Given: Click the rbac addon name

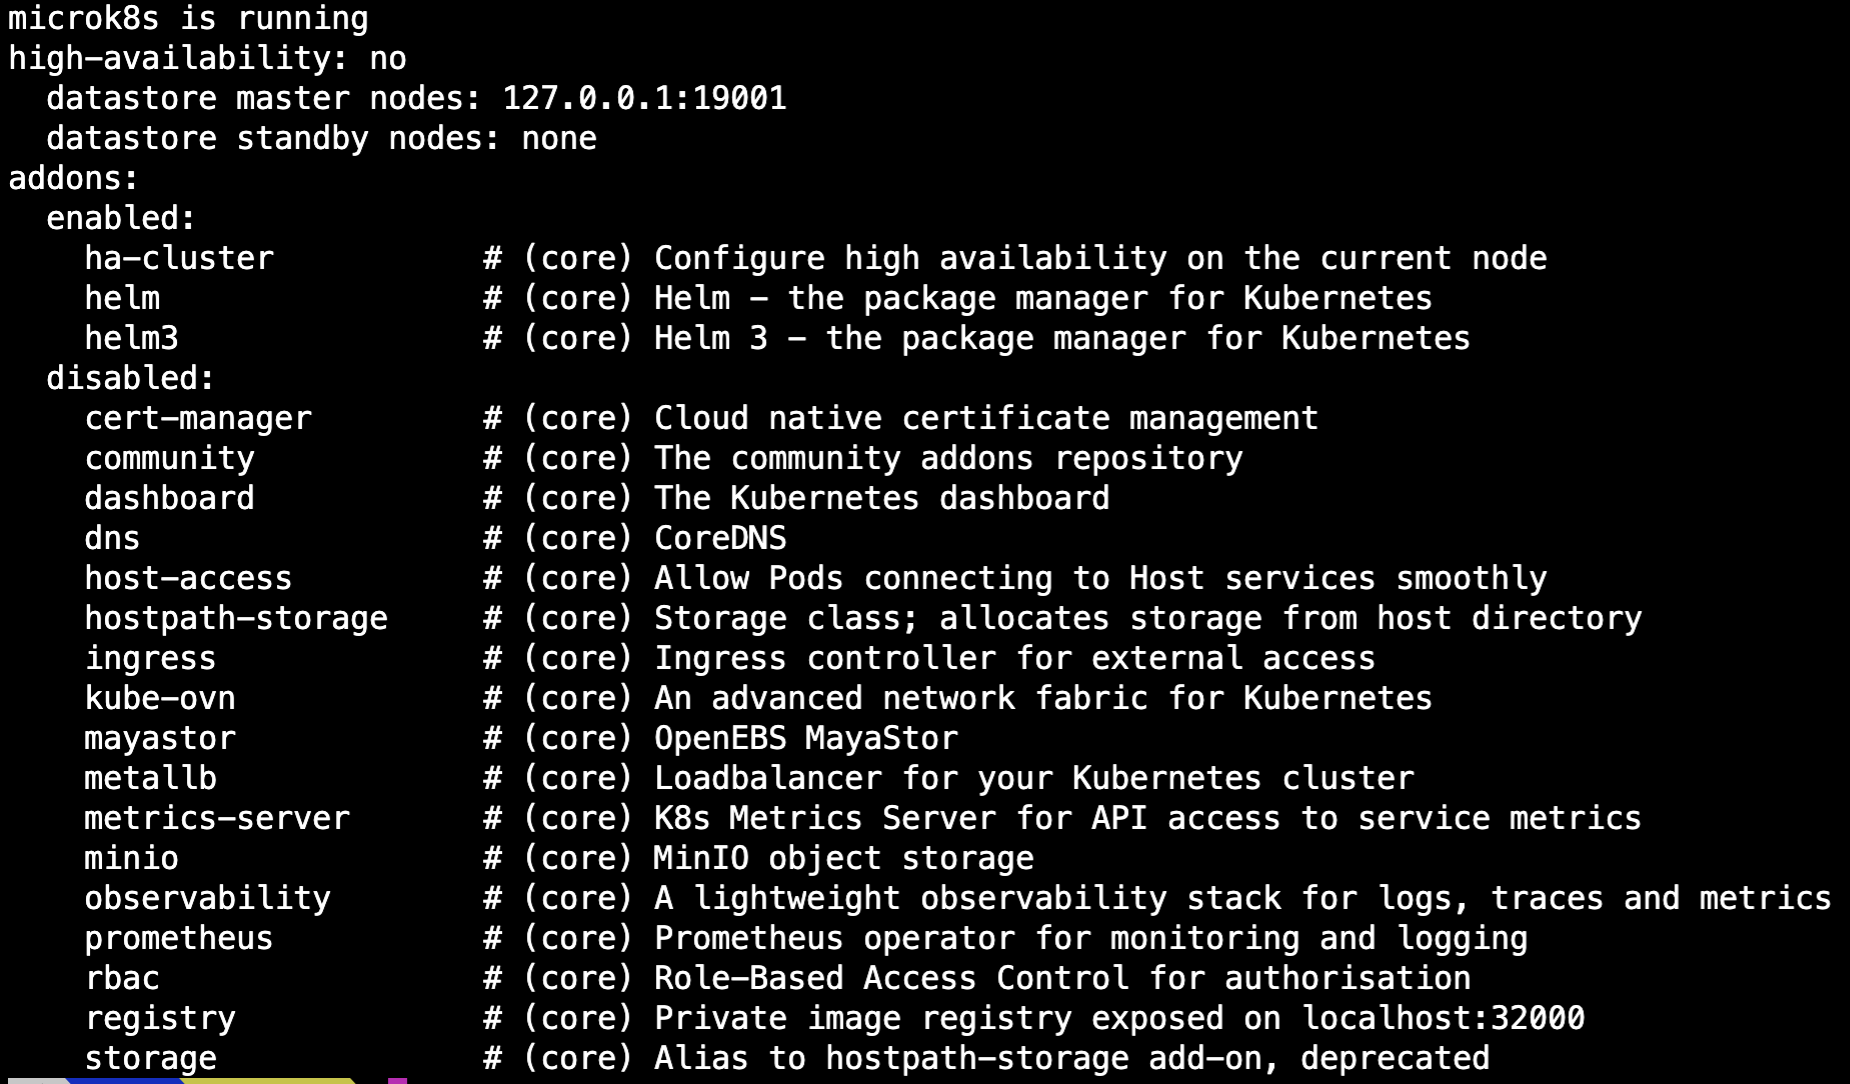Looking at the screenshot, I should [x=122, y=978].
